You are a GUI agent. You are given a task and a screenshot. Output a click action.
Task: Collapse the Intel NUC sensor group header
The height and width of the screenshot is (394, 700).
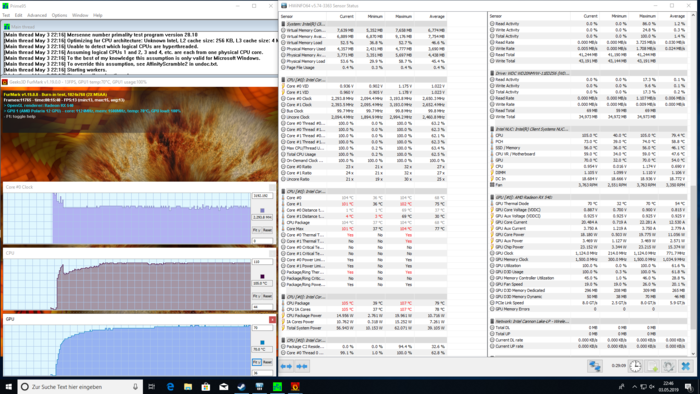[x=588, y=129]
